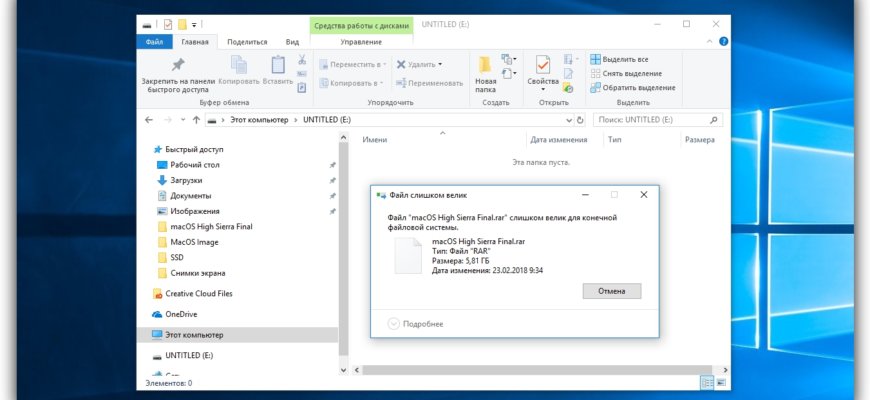Click Select none (Снять выделение)

click(x=626, y=73)
